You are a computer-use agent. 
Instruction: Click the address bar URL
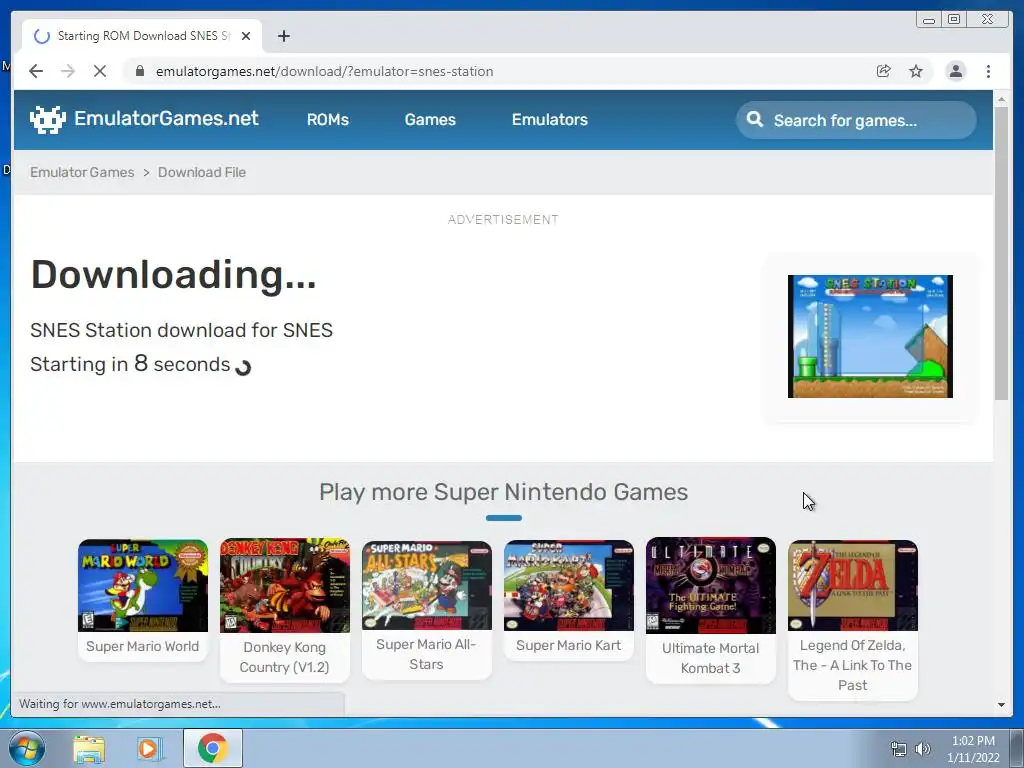(325, 71)
